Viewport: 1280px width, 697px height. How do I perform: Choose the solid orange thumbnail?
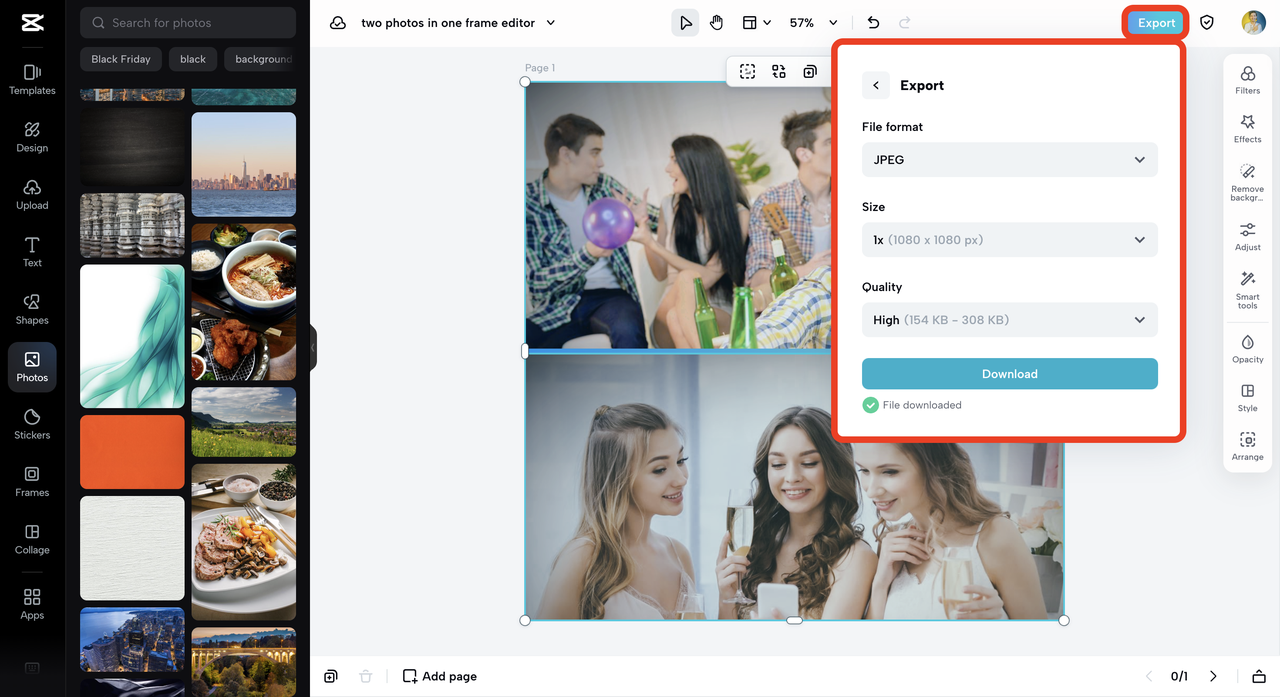tap(132, 452)
